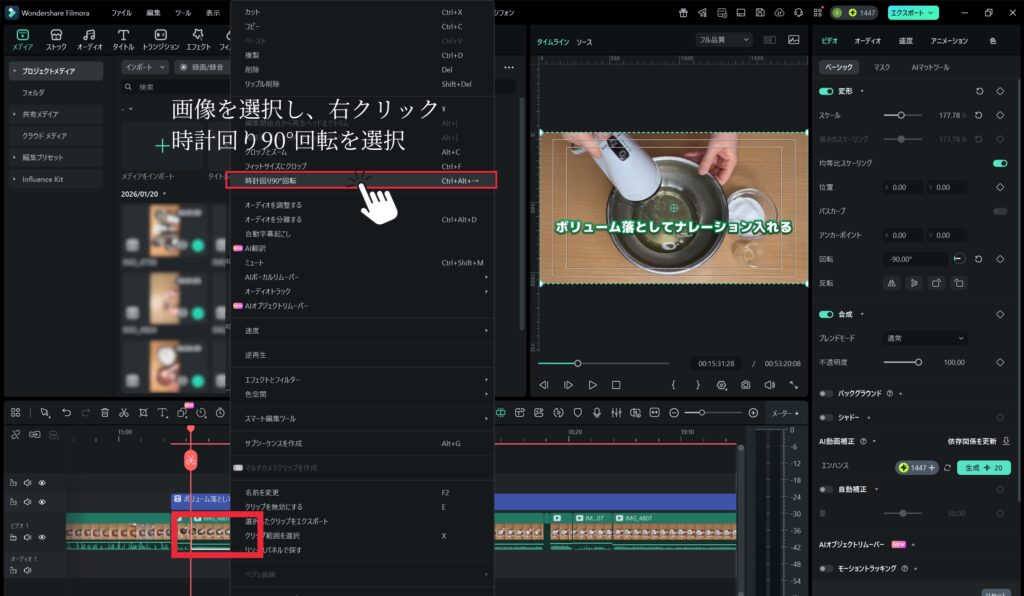Click the エクスポート export button
This screenshot has height=596, width=1024.
pyautogui.click(x=913, y=13)
